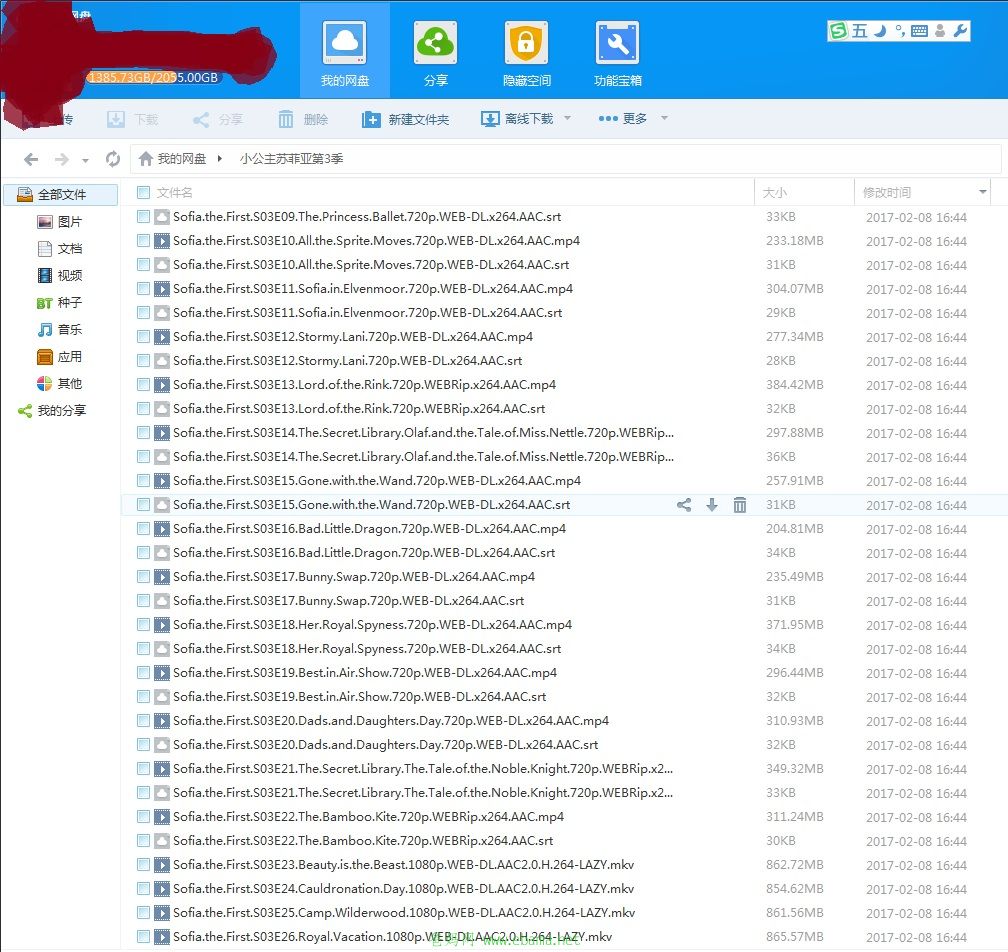Filter by 其他 in sidebar
This screenshot has width=1008, height=952.
click(x=60, y=384)
